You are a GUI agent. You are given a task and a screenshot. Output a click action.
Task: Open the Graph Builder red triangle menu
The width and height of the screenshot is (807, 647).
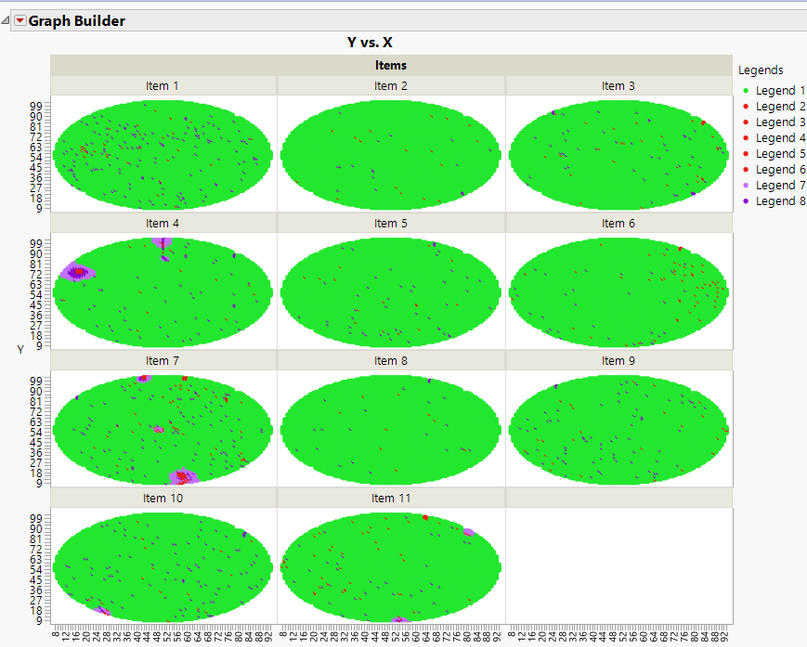[20, 21]
